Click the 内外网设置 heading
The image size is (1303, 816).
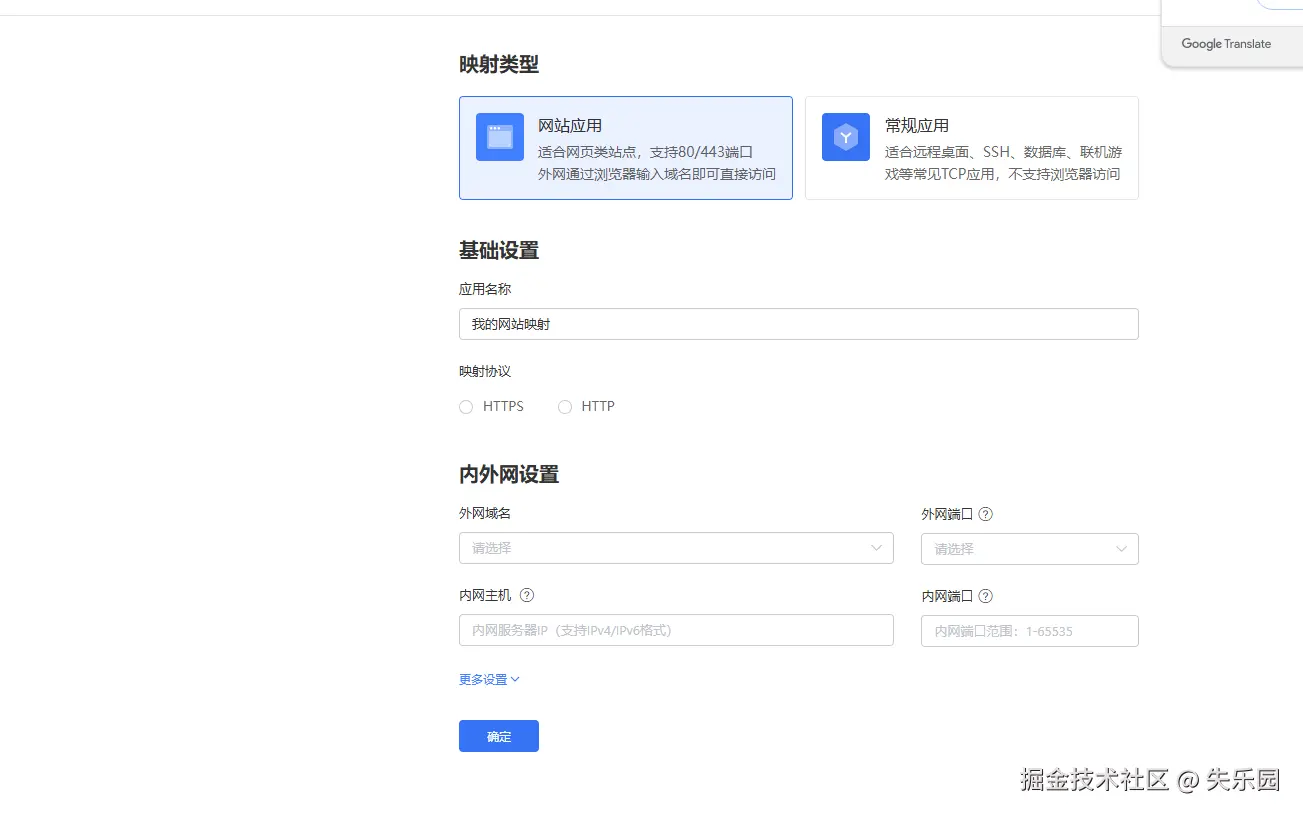click(509, 475)
